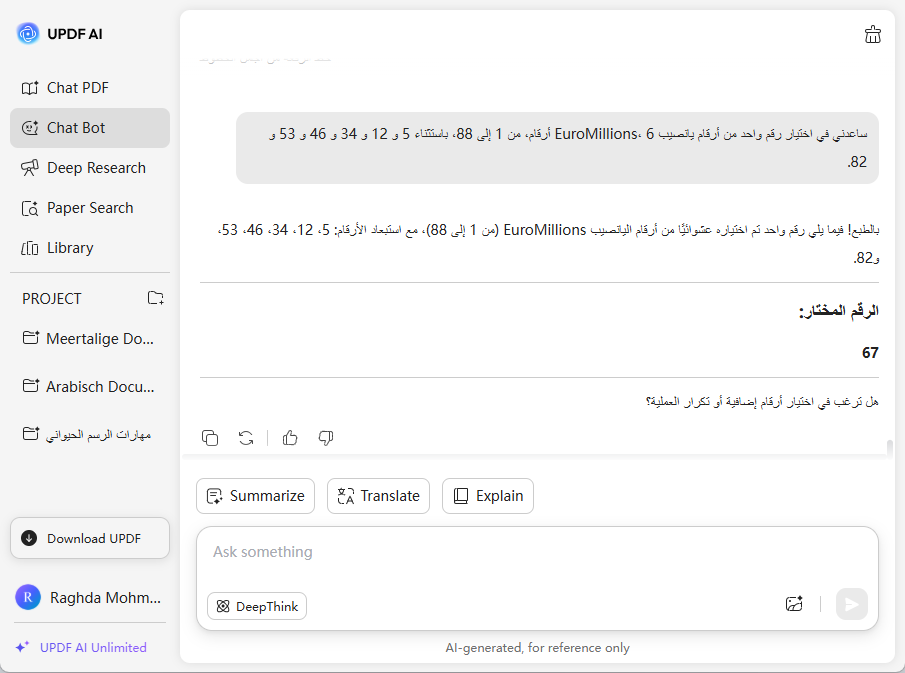Clear chat with the broom icon
This screenshot has width=905, height=673.
click(x=873, y=35)
